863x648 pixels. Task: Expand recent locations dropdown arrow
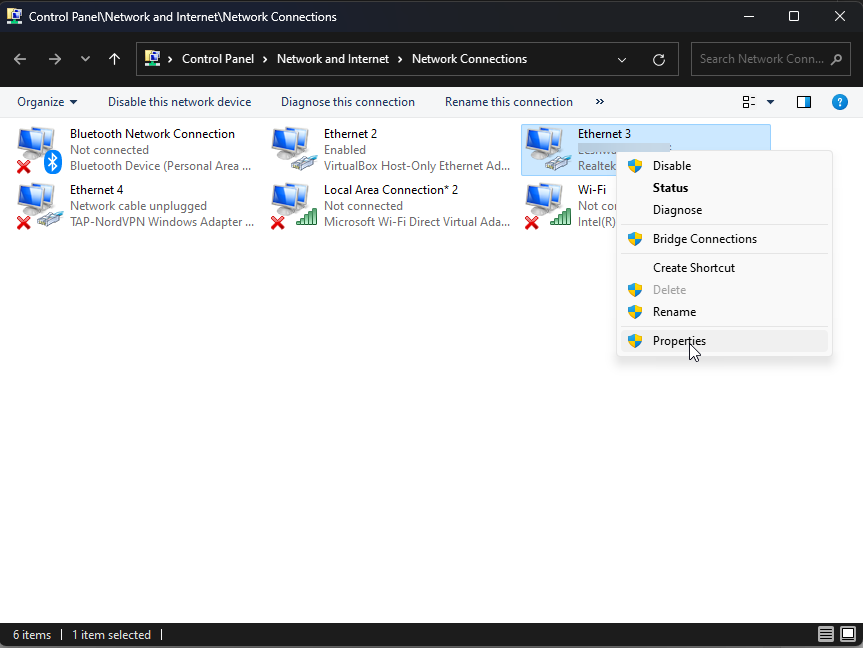coord(85,59)
